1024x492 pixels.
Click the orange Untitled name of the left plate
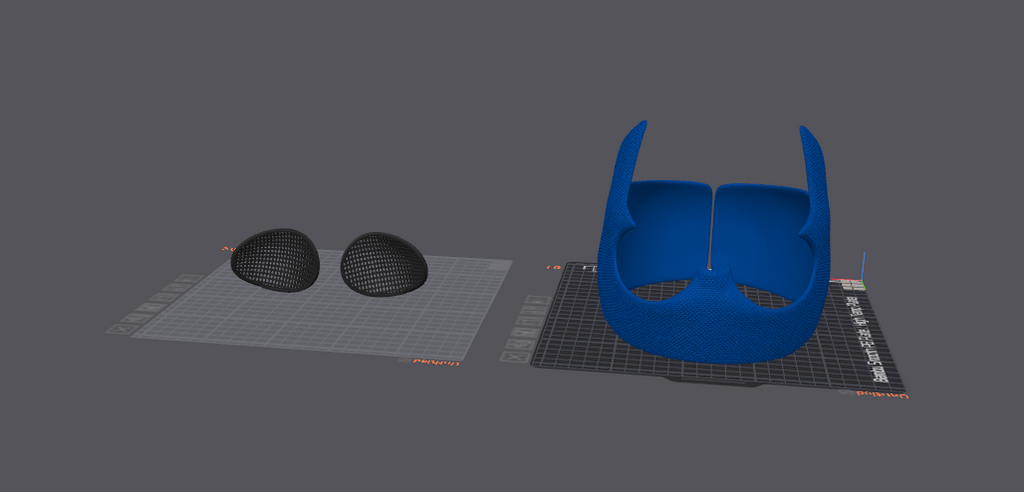[x=430, y=361]
